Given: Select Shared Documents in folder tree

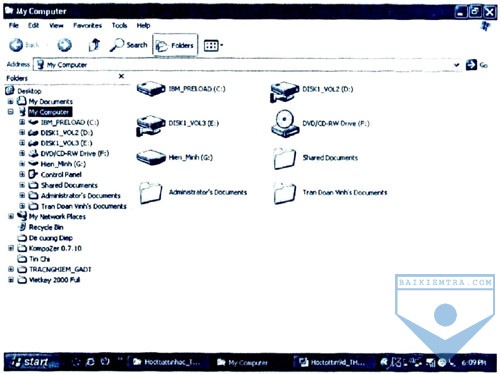Looking at the screenshot, I should (x=69, y=185).
